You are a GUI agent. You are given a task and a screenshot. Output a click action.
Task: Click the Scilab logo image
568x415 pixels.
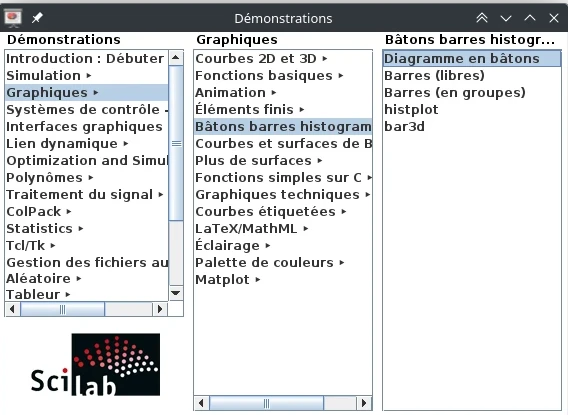click(95, 364)
